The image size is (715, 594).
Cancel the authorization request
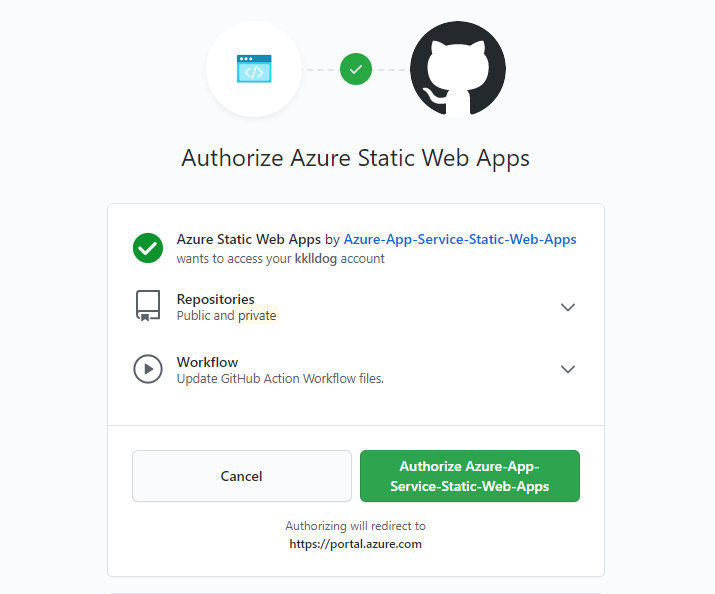242,476
